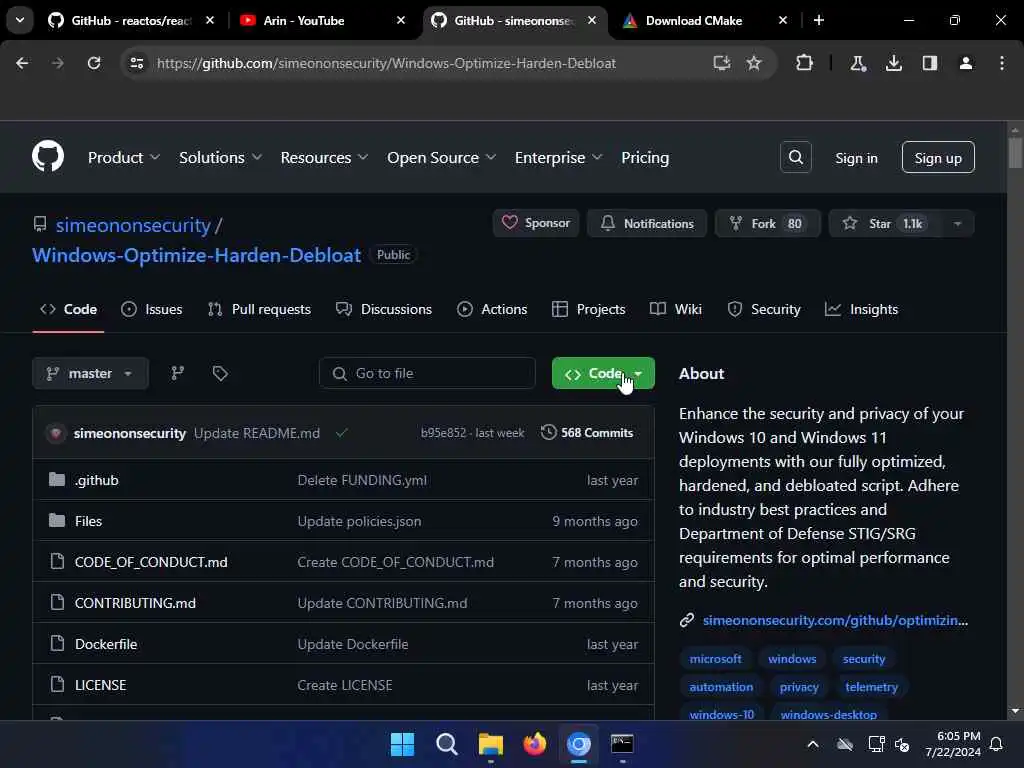Open the Projects tab
The width and height of the screenshot is (1024, 768).
pyautogui.click(x=588, y=309)
